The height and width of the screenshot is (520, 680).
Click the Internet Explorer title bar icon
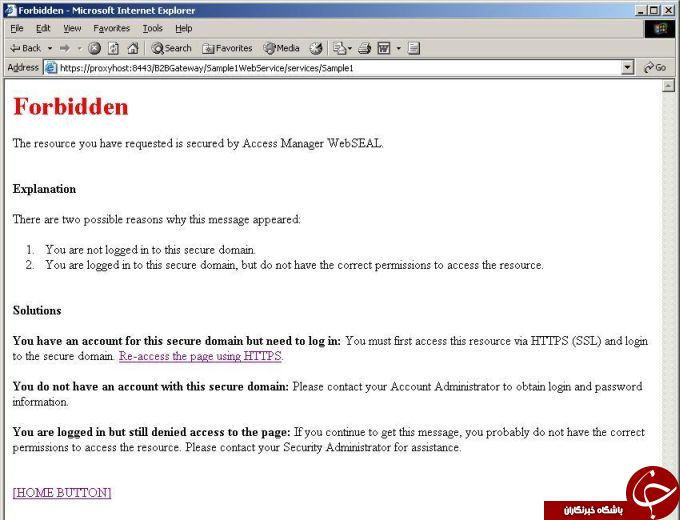pos(10,10)
